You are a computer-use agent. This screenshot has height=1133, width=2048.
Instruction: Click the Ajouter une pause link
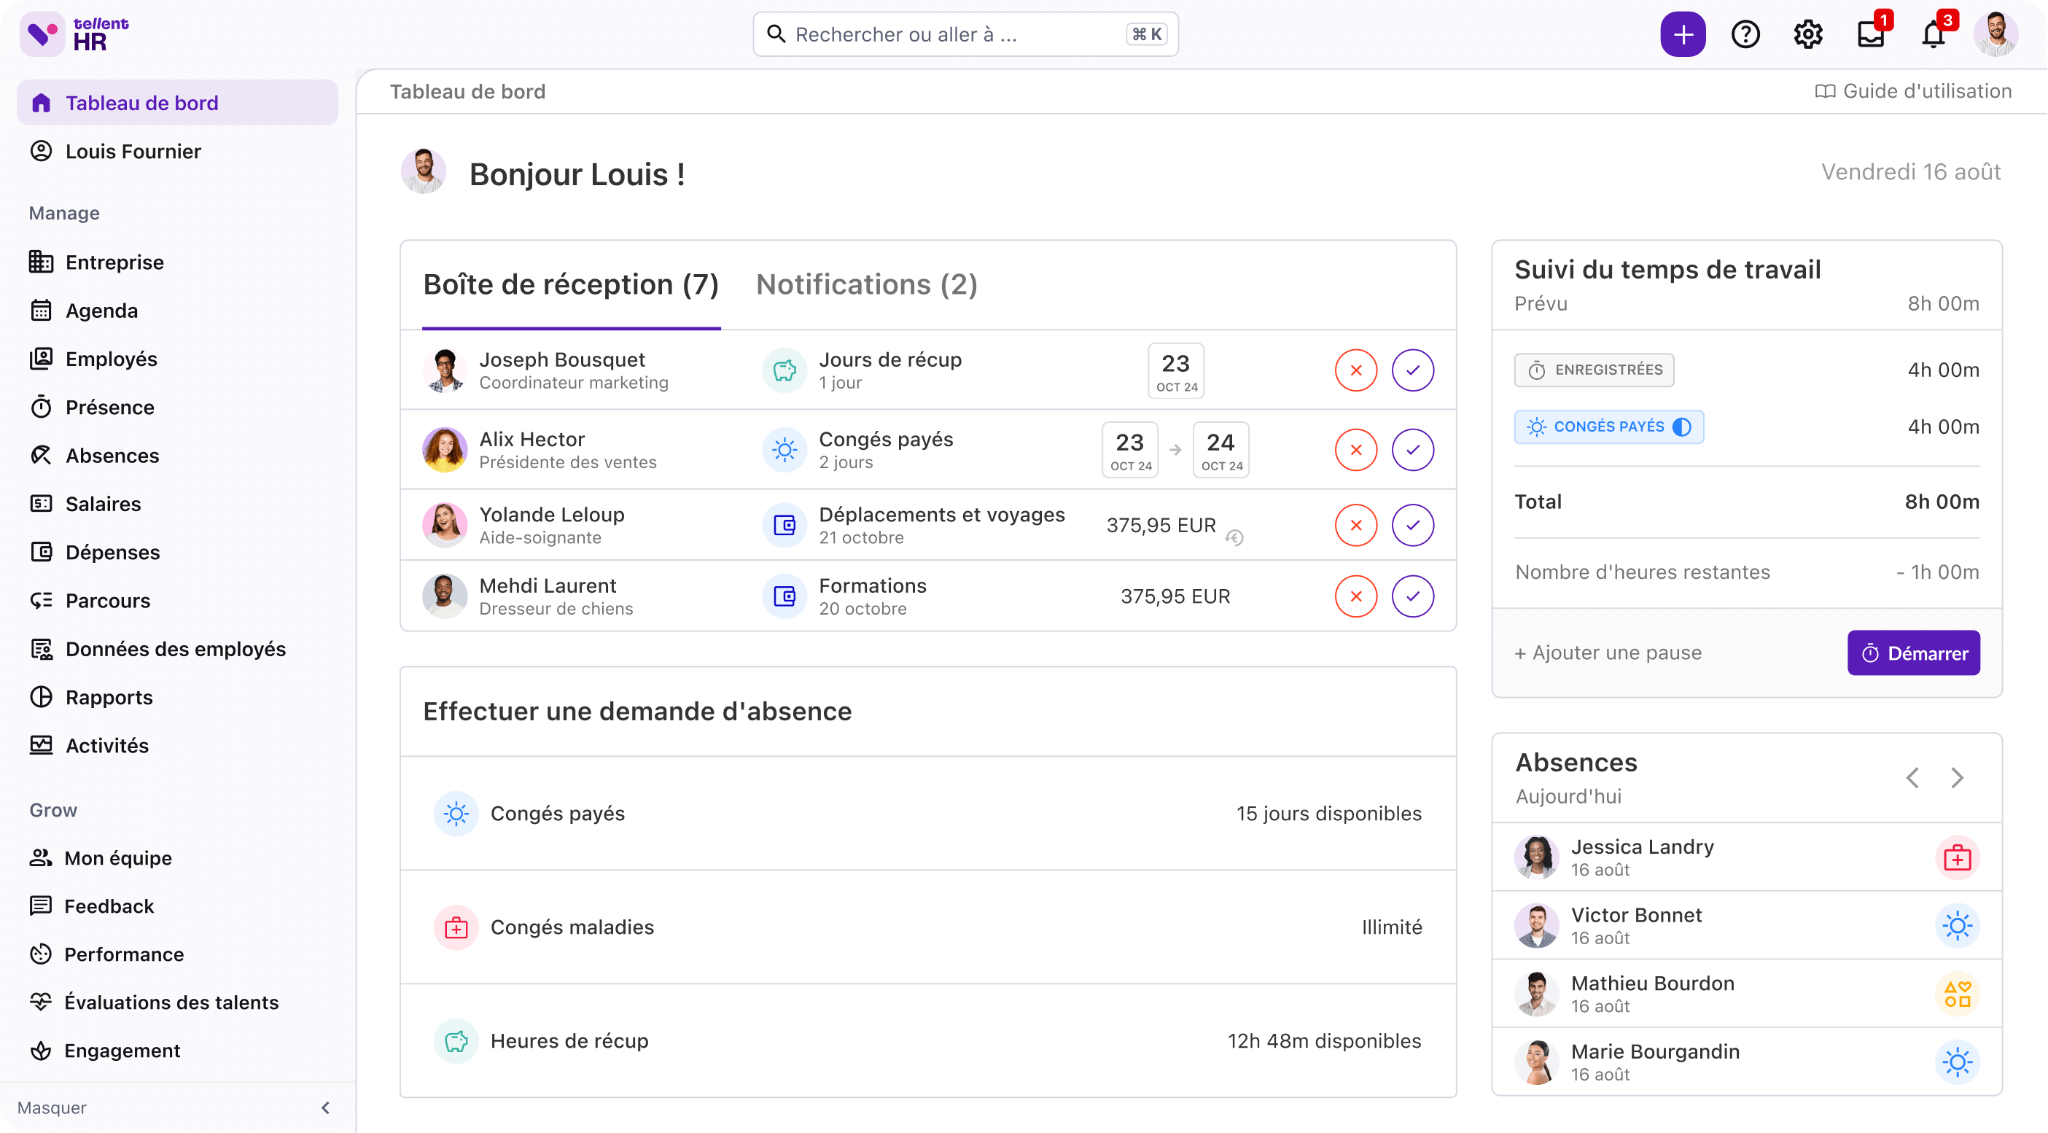(1608, 653)
